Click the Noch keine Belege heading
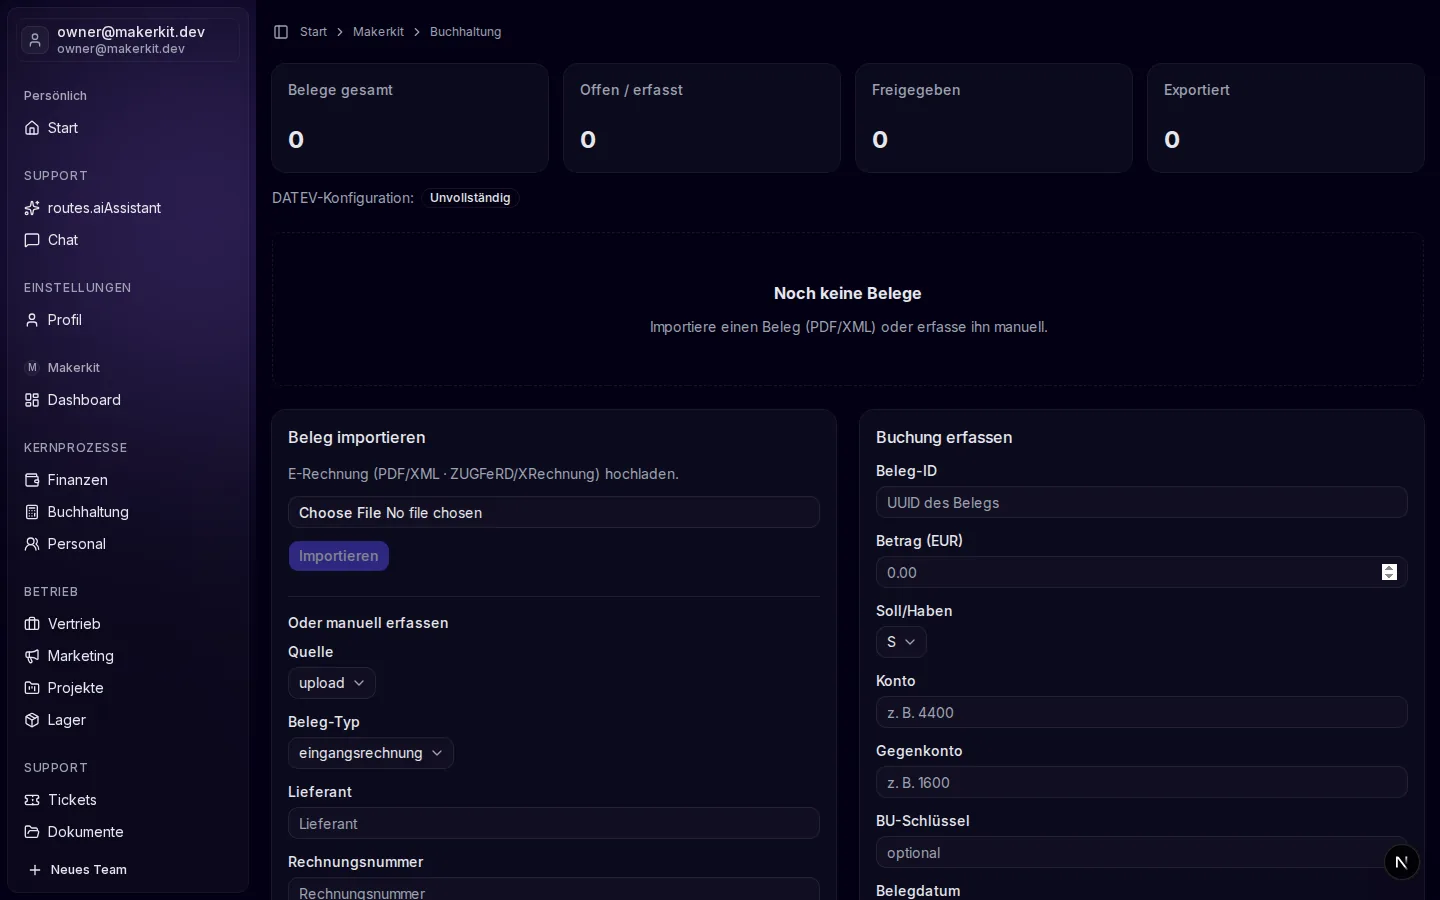1440x900 pixels. point(848,293)
